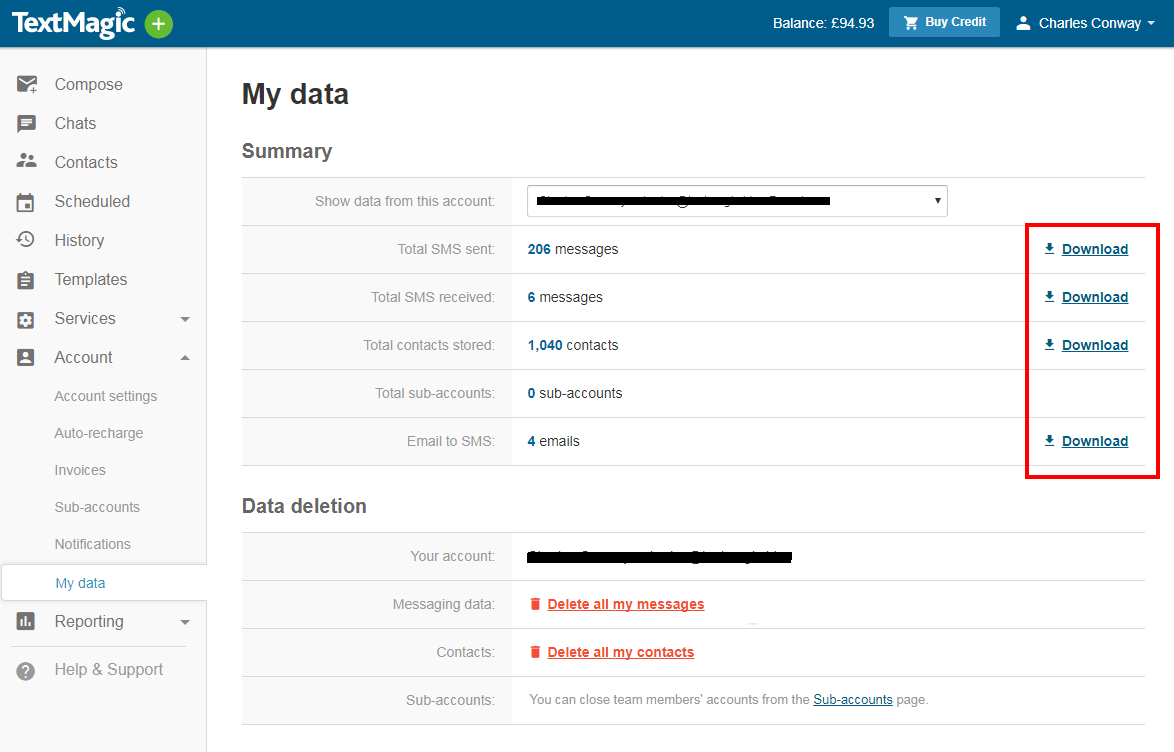Click the Chats speech bubble icon

pos(26,124)
